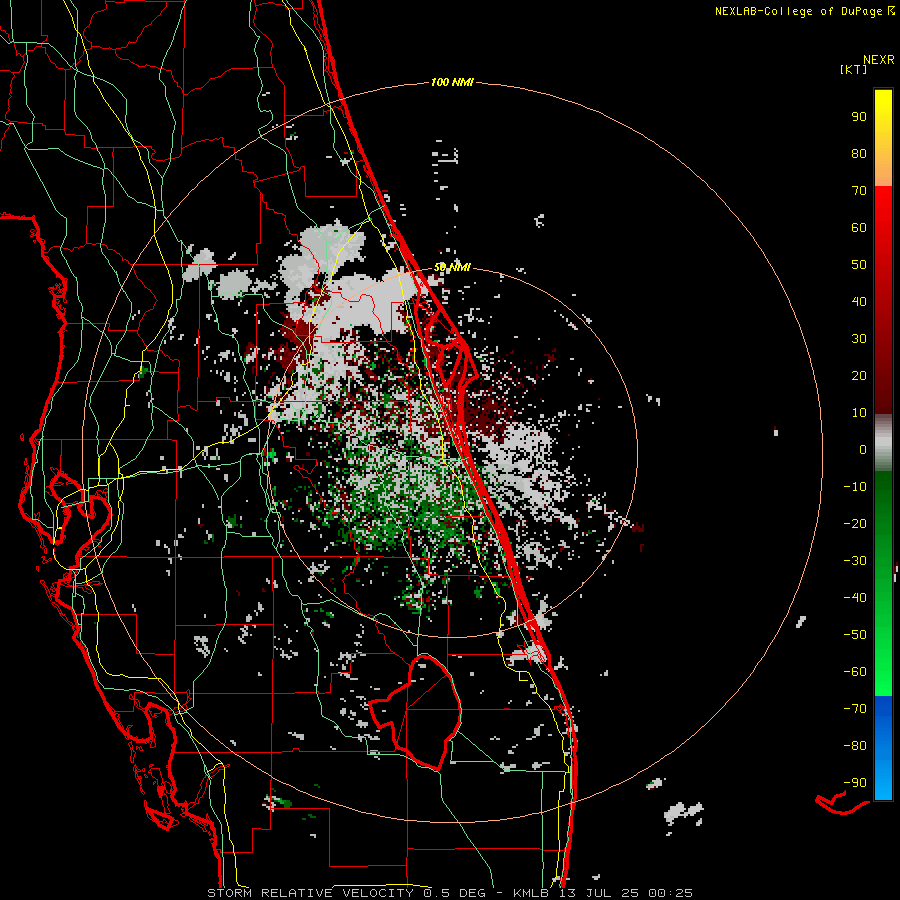The width and height of the screenshot is (900, 900).
Task: Click the -60 knot scale label
Action: pyautogui.click(x=855, y=672)
